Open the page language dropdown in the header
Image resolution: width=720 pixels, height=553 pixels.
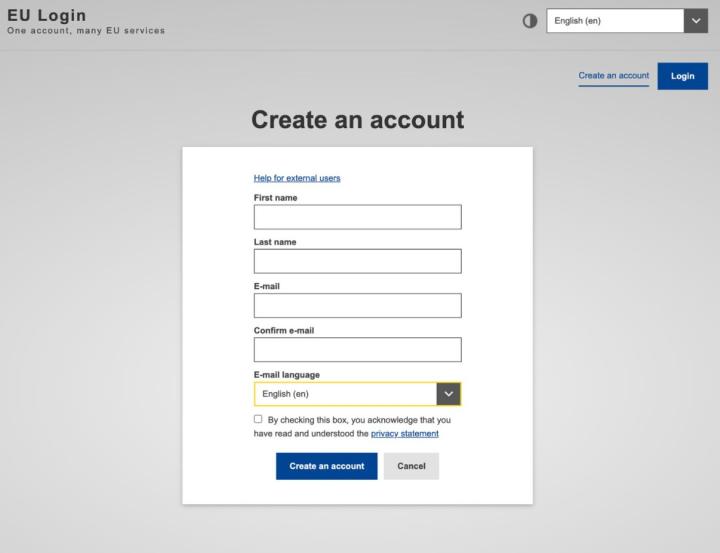pos(627,21)
